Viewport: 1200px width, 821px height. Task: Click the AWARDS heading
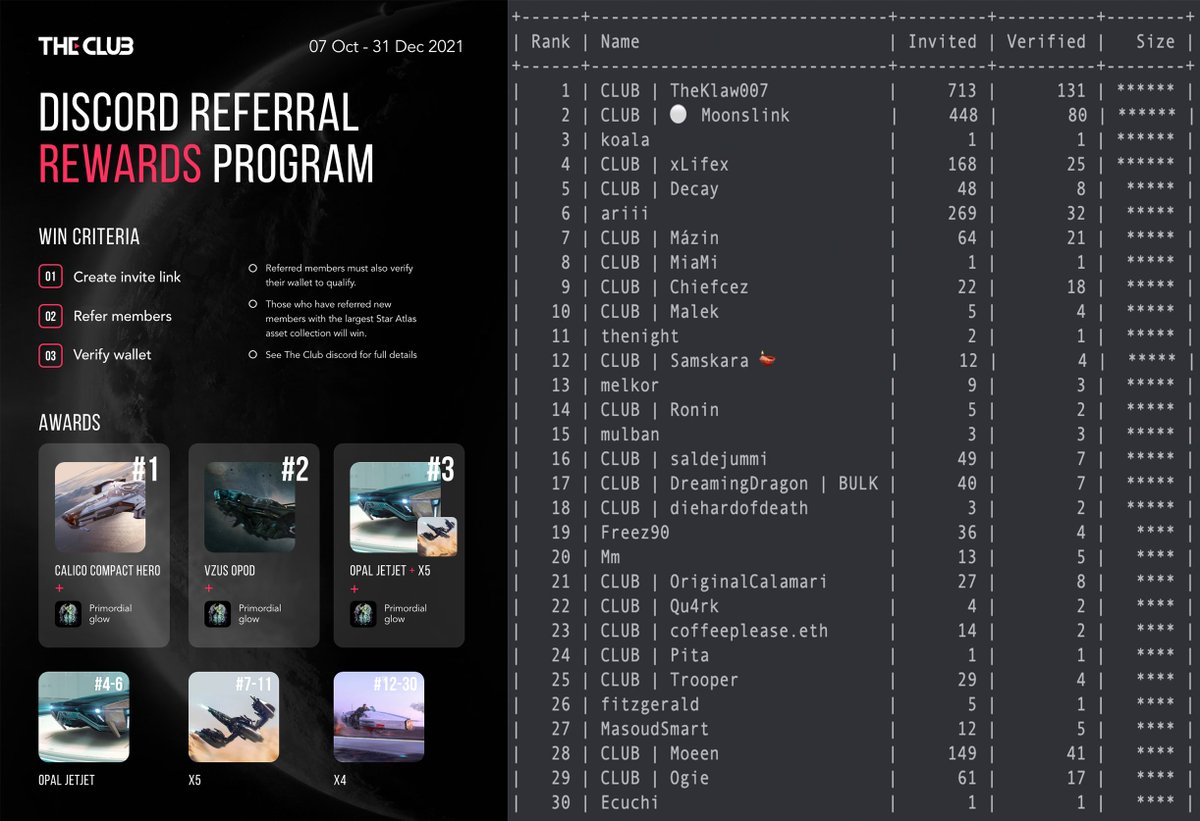(72, 423)
